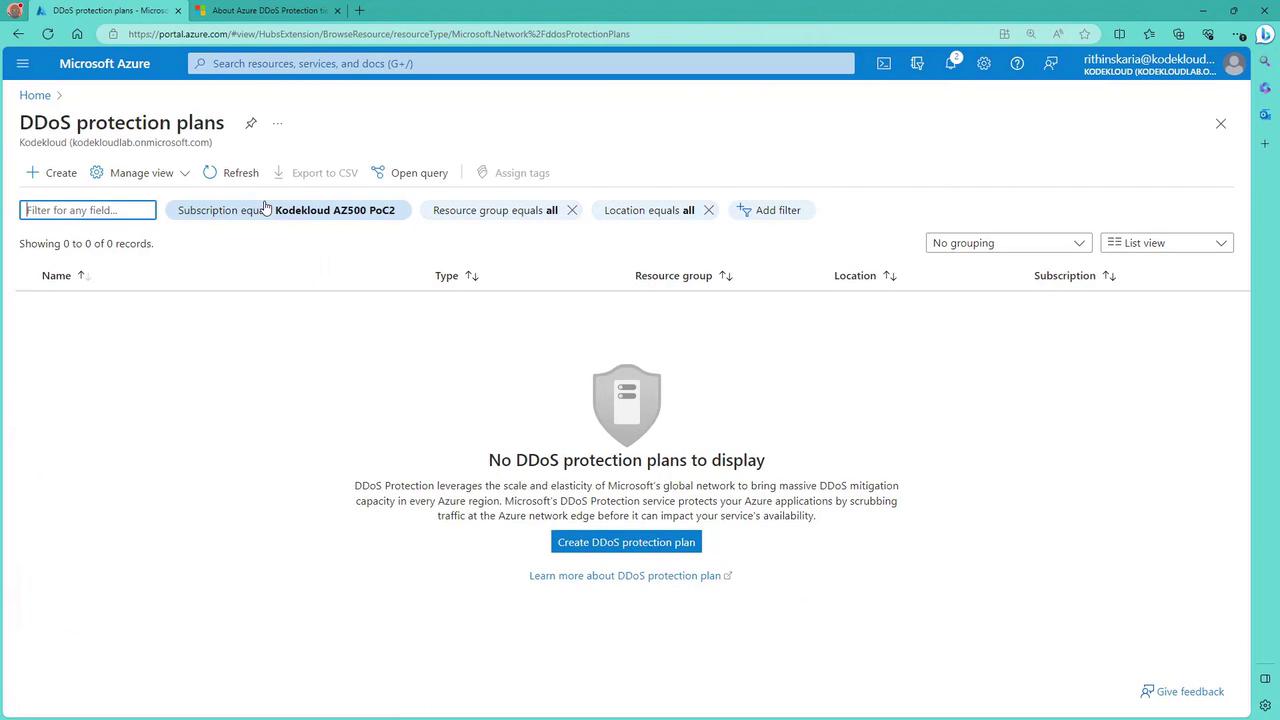Image resolution: width=1280 pixels, height=720 pixels.
Task: Open Azure portal settings gear
Action: click(984, 63)
